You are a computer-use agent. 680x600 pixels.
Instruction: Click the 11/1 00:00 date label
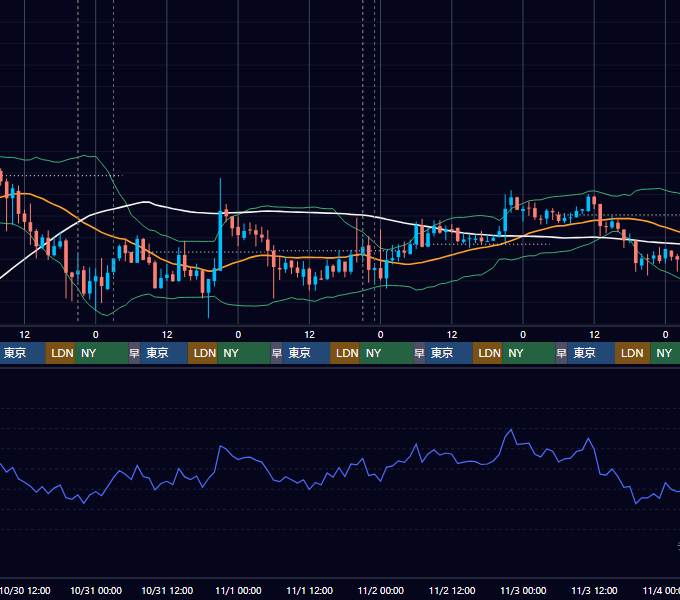[x=238, y=590]
